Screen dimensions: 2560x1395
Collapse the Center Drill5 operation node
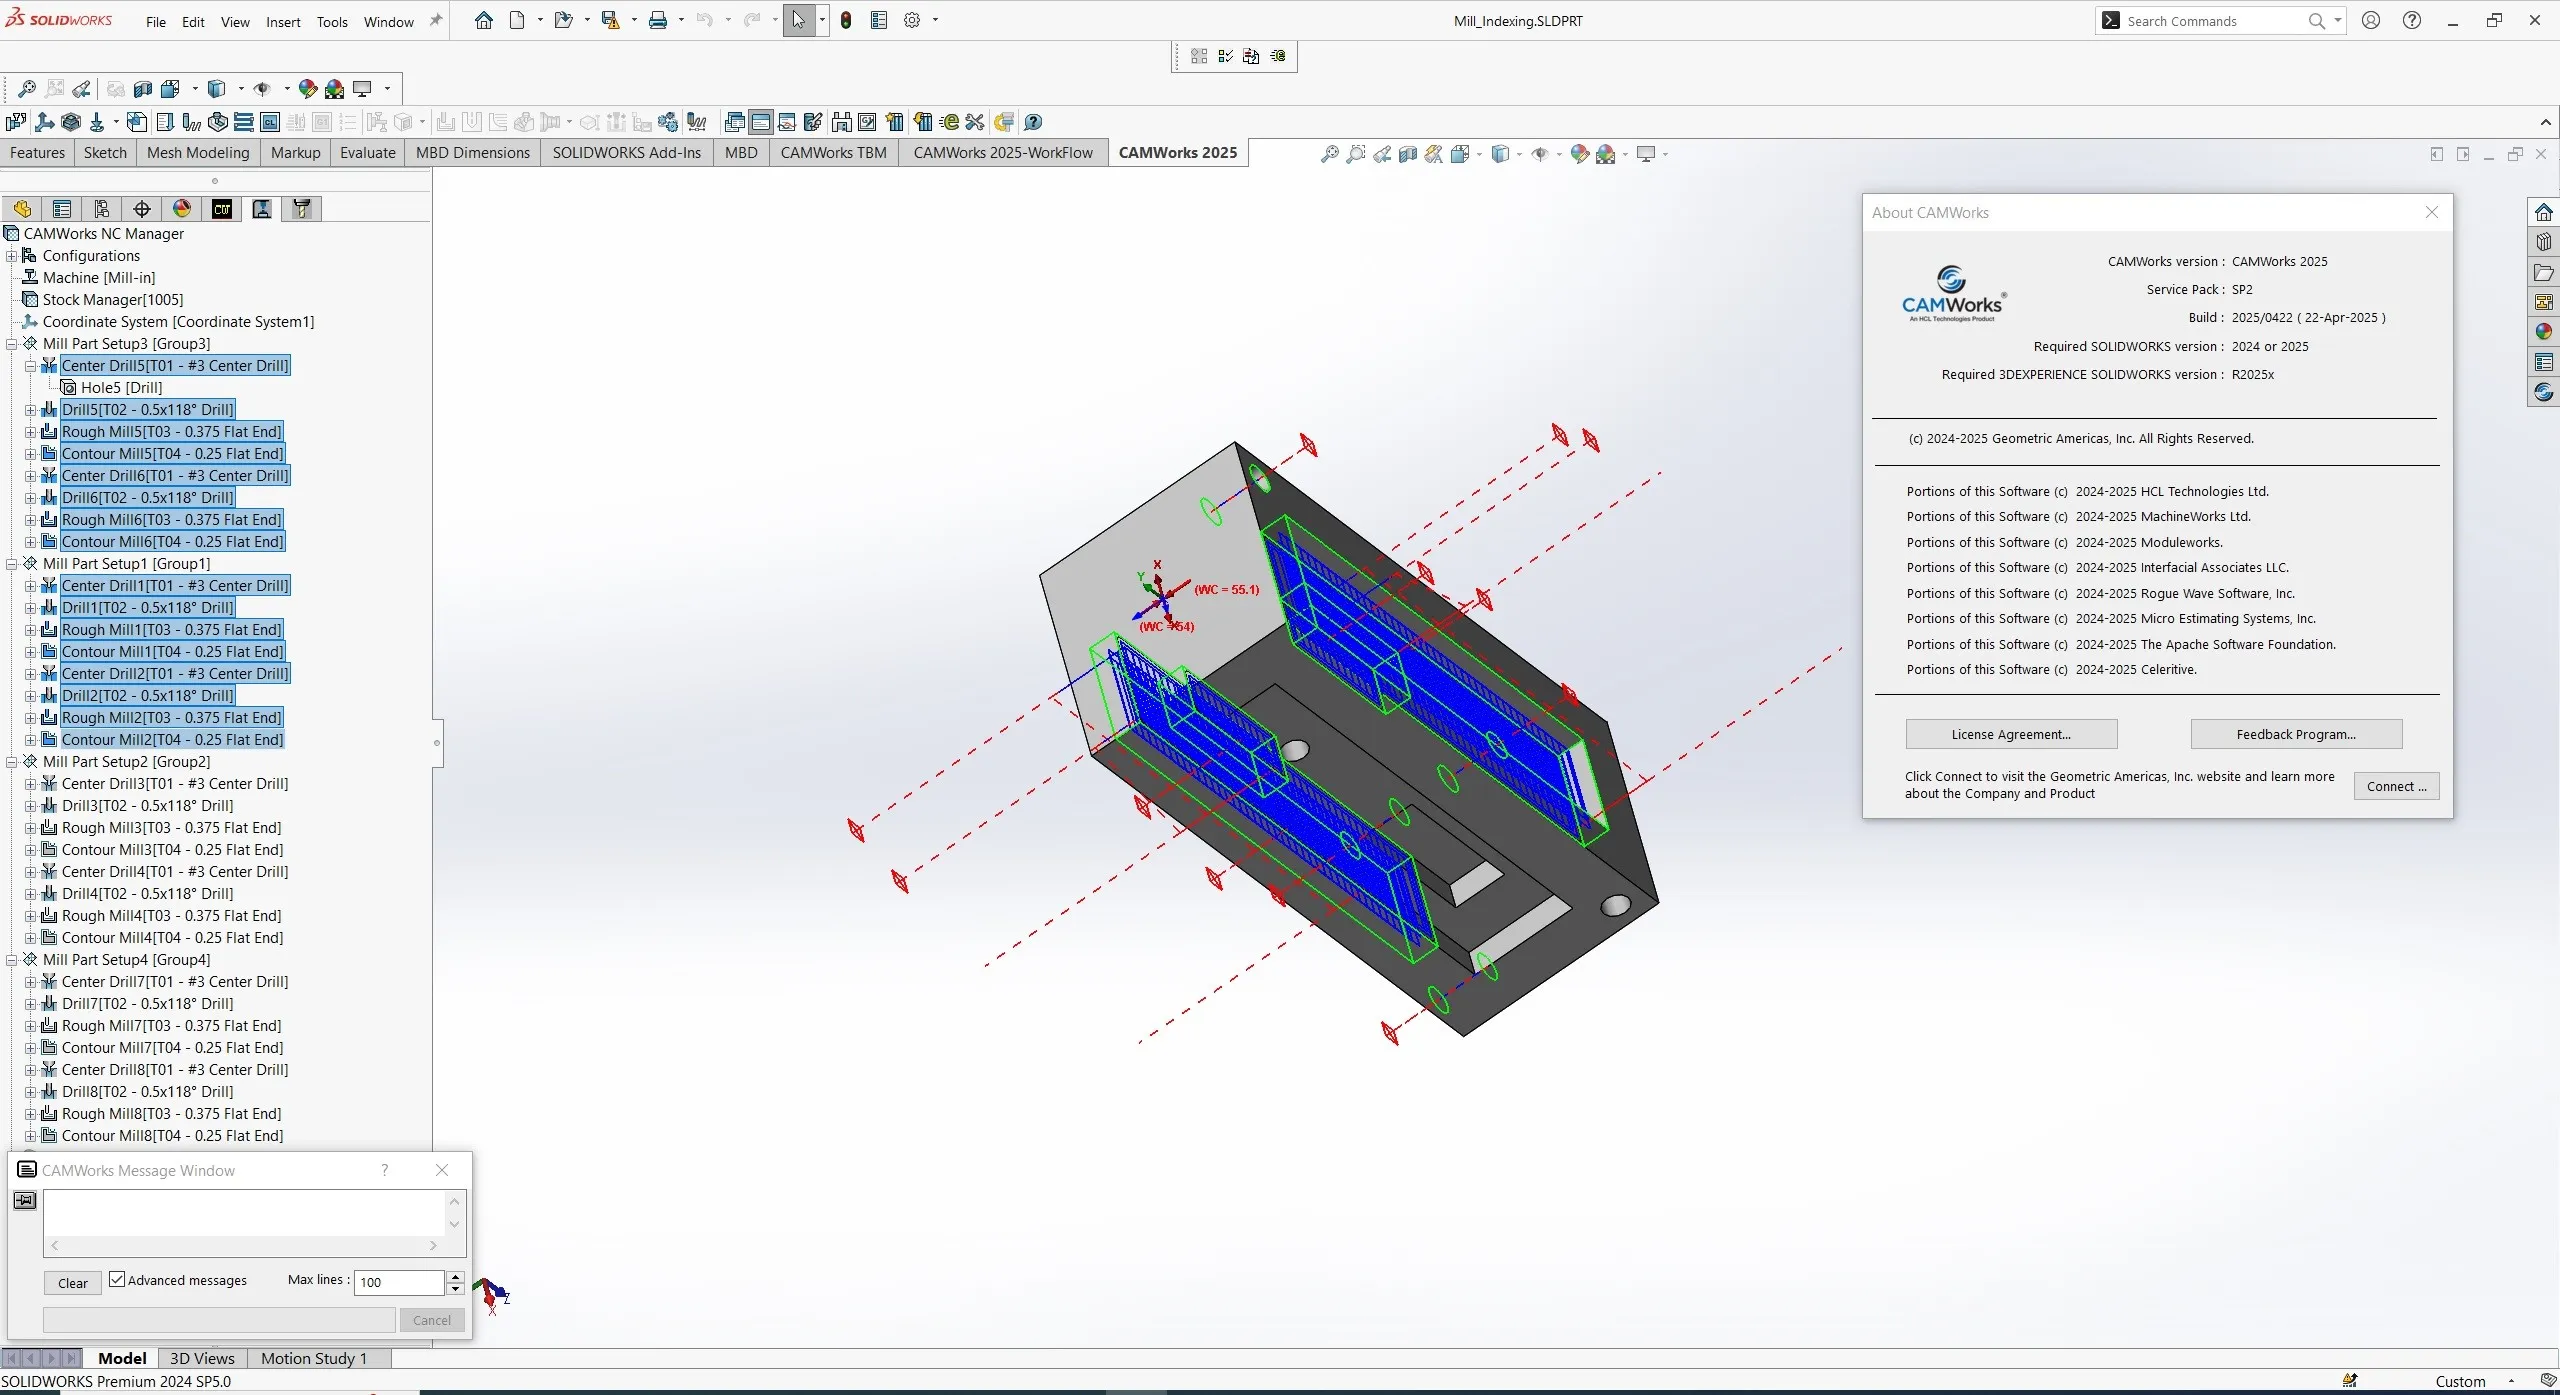31,365
